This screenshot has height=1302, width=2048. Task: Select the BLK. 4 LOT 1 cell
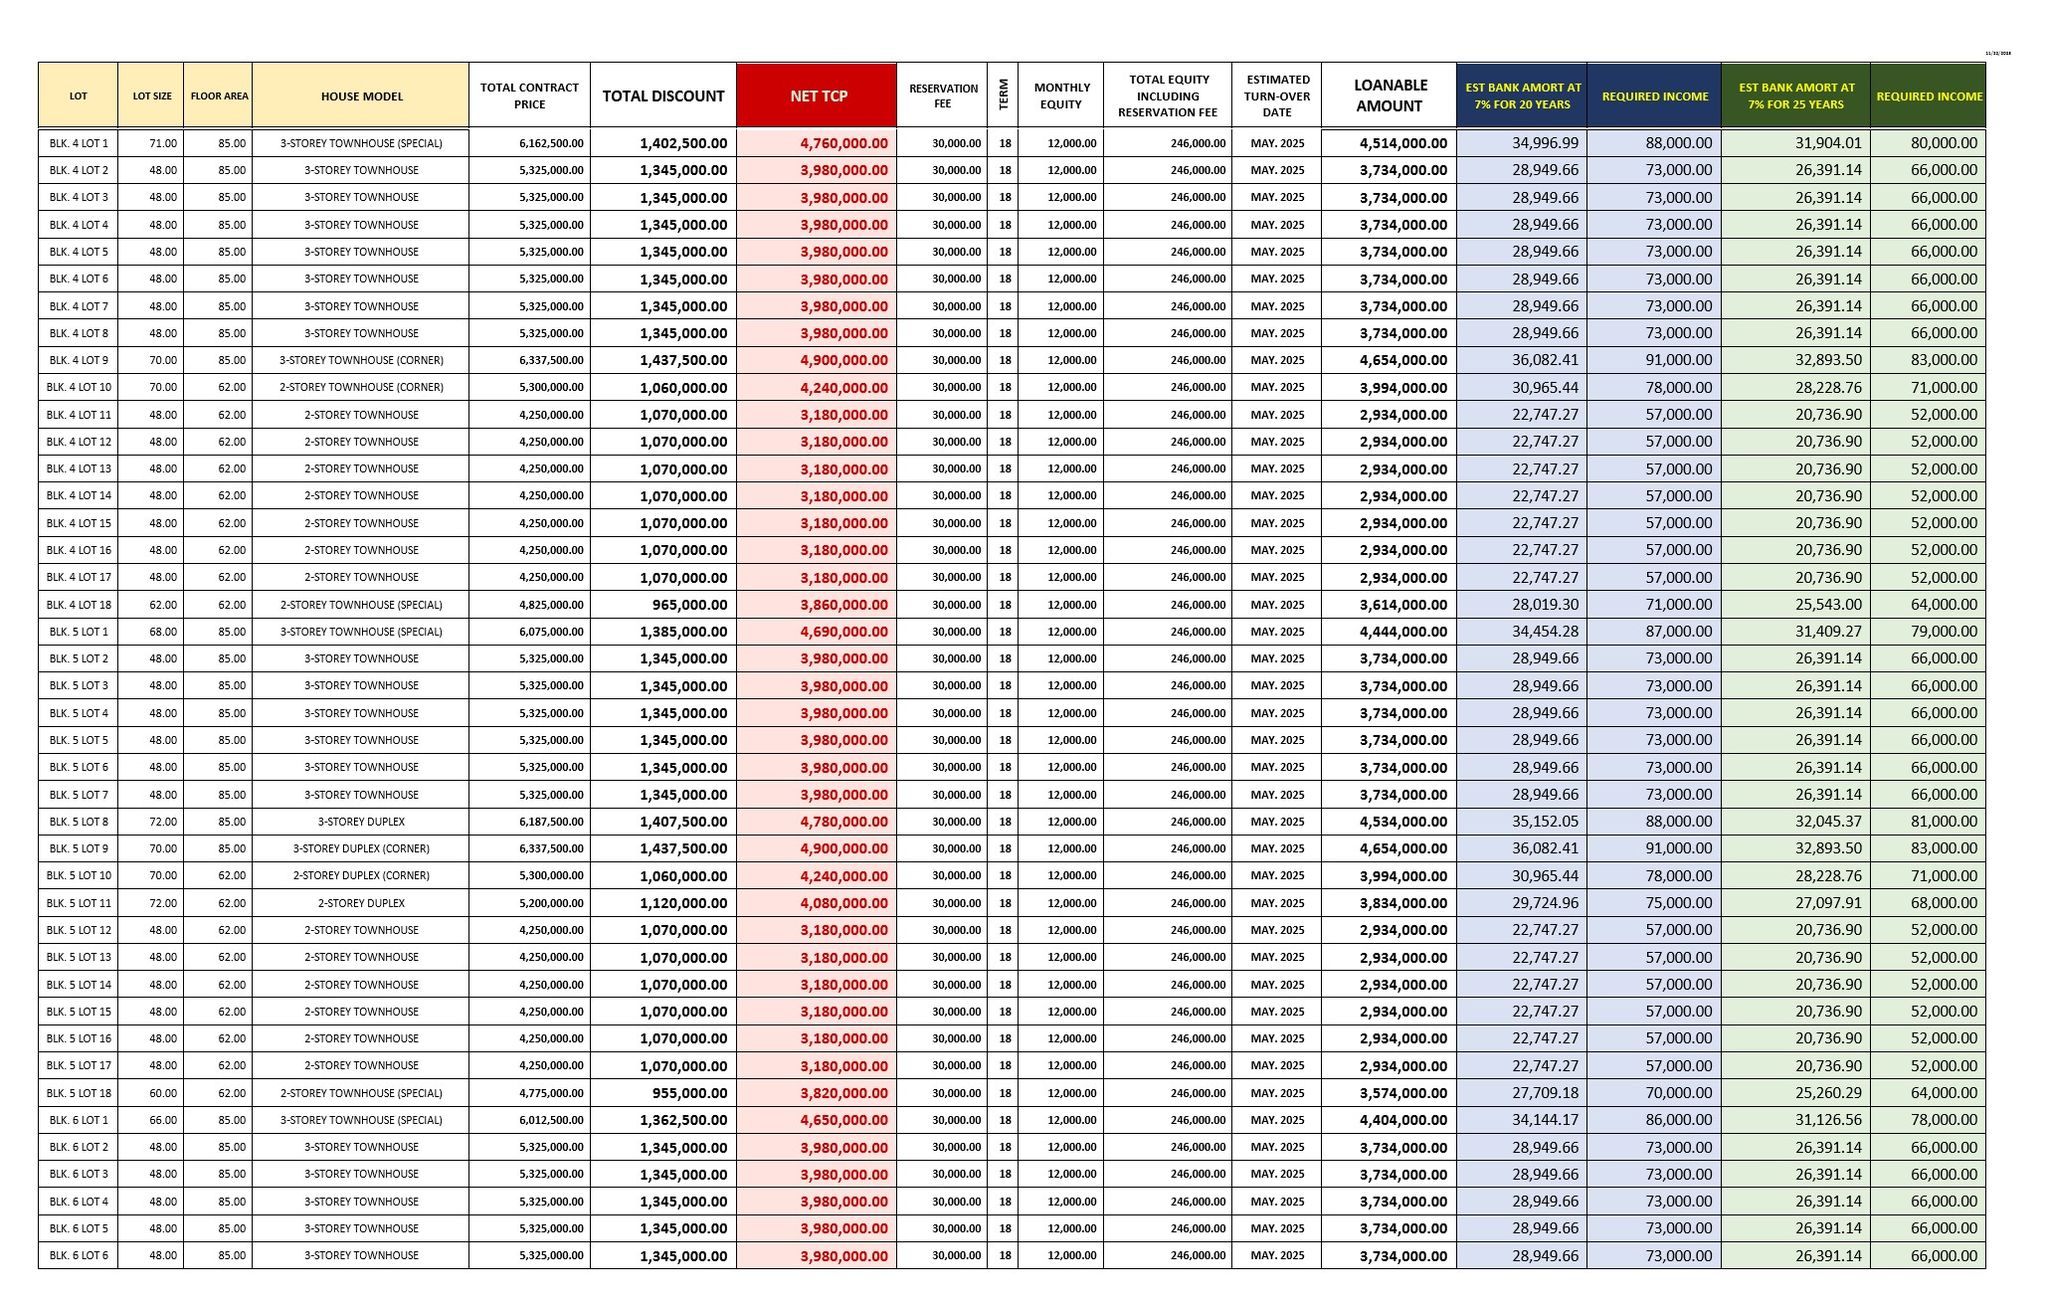point(78,143)
